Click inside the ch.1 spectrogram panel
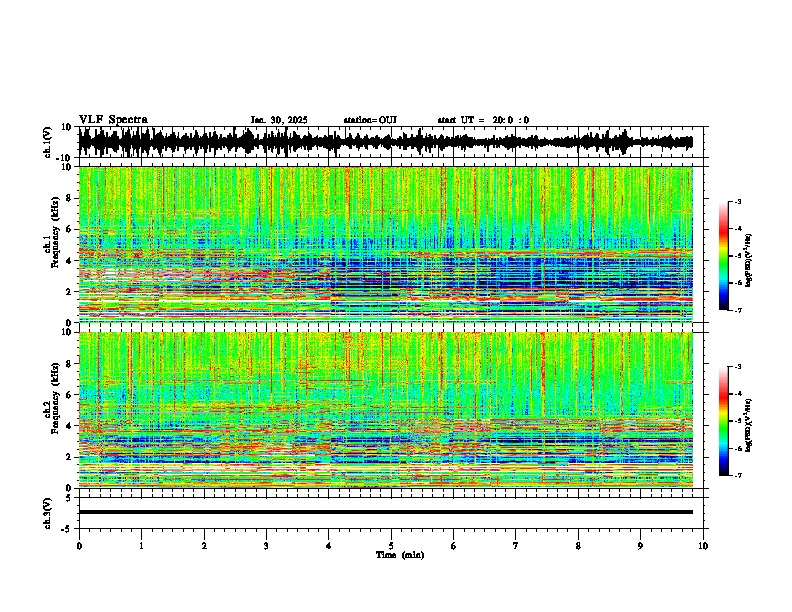Image resolution: width=792 pixels, height=612 pixels. point(385,244)
